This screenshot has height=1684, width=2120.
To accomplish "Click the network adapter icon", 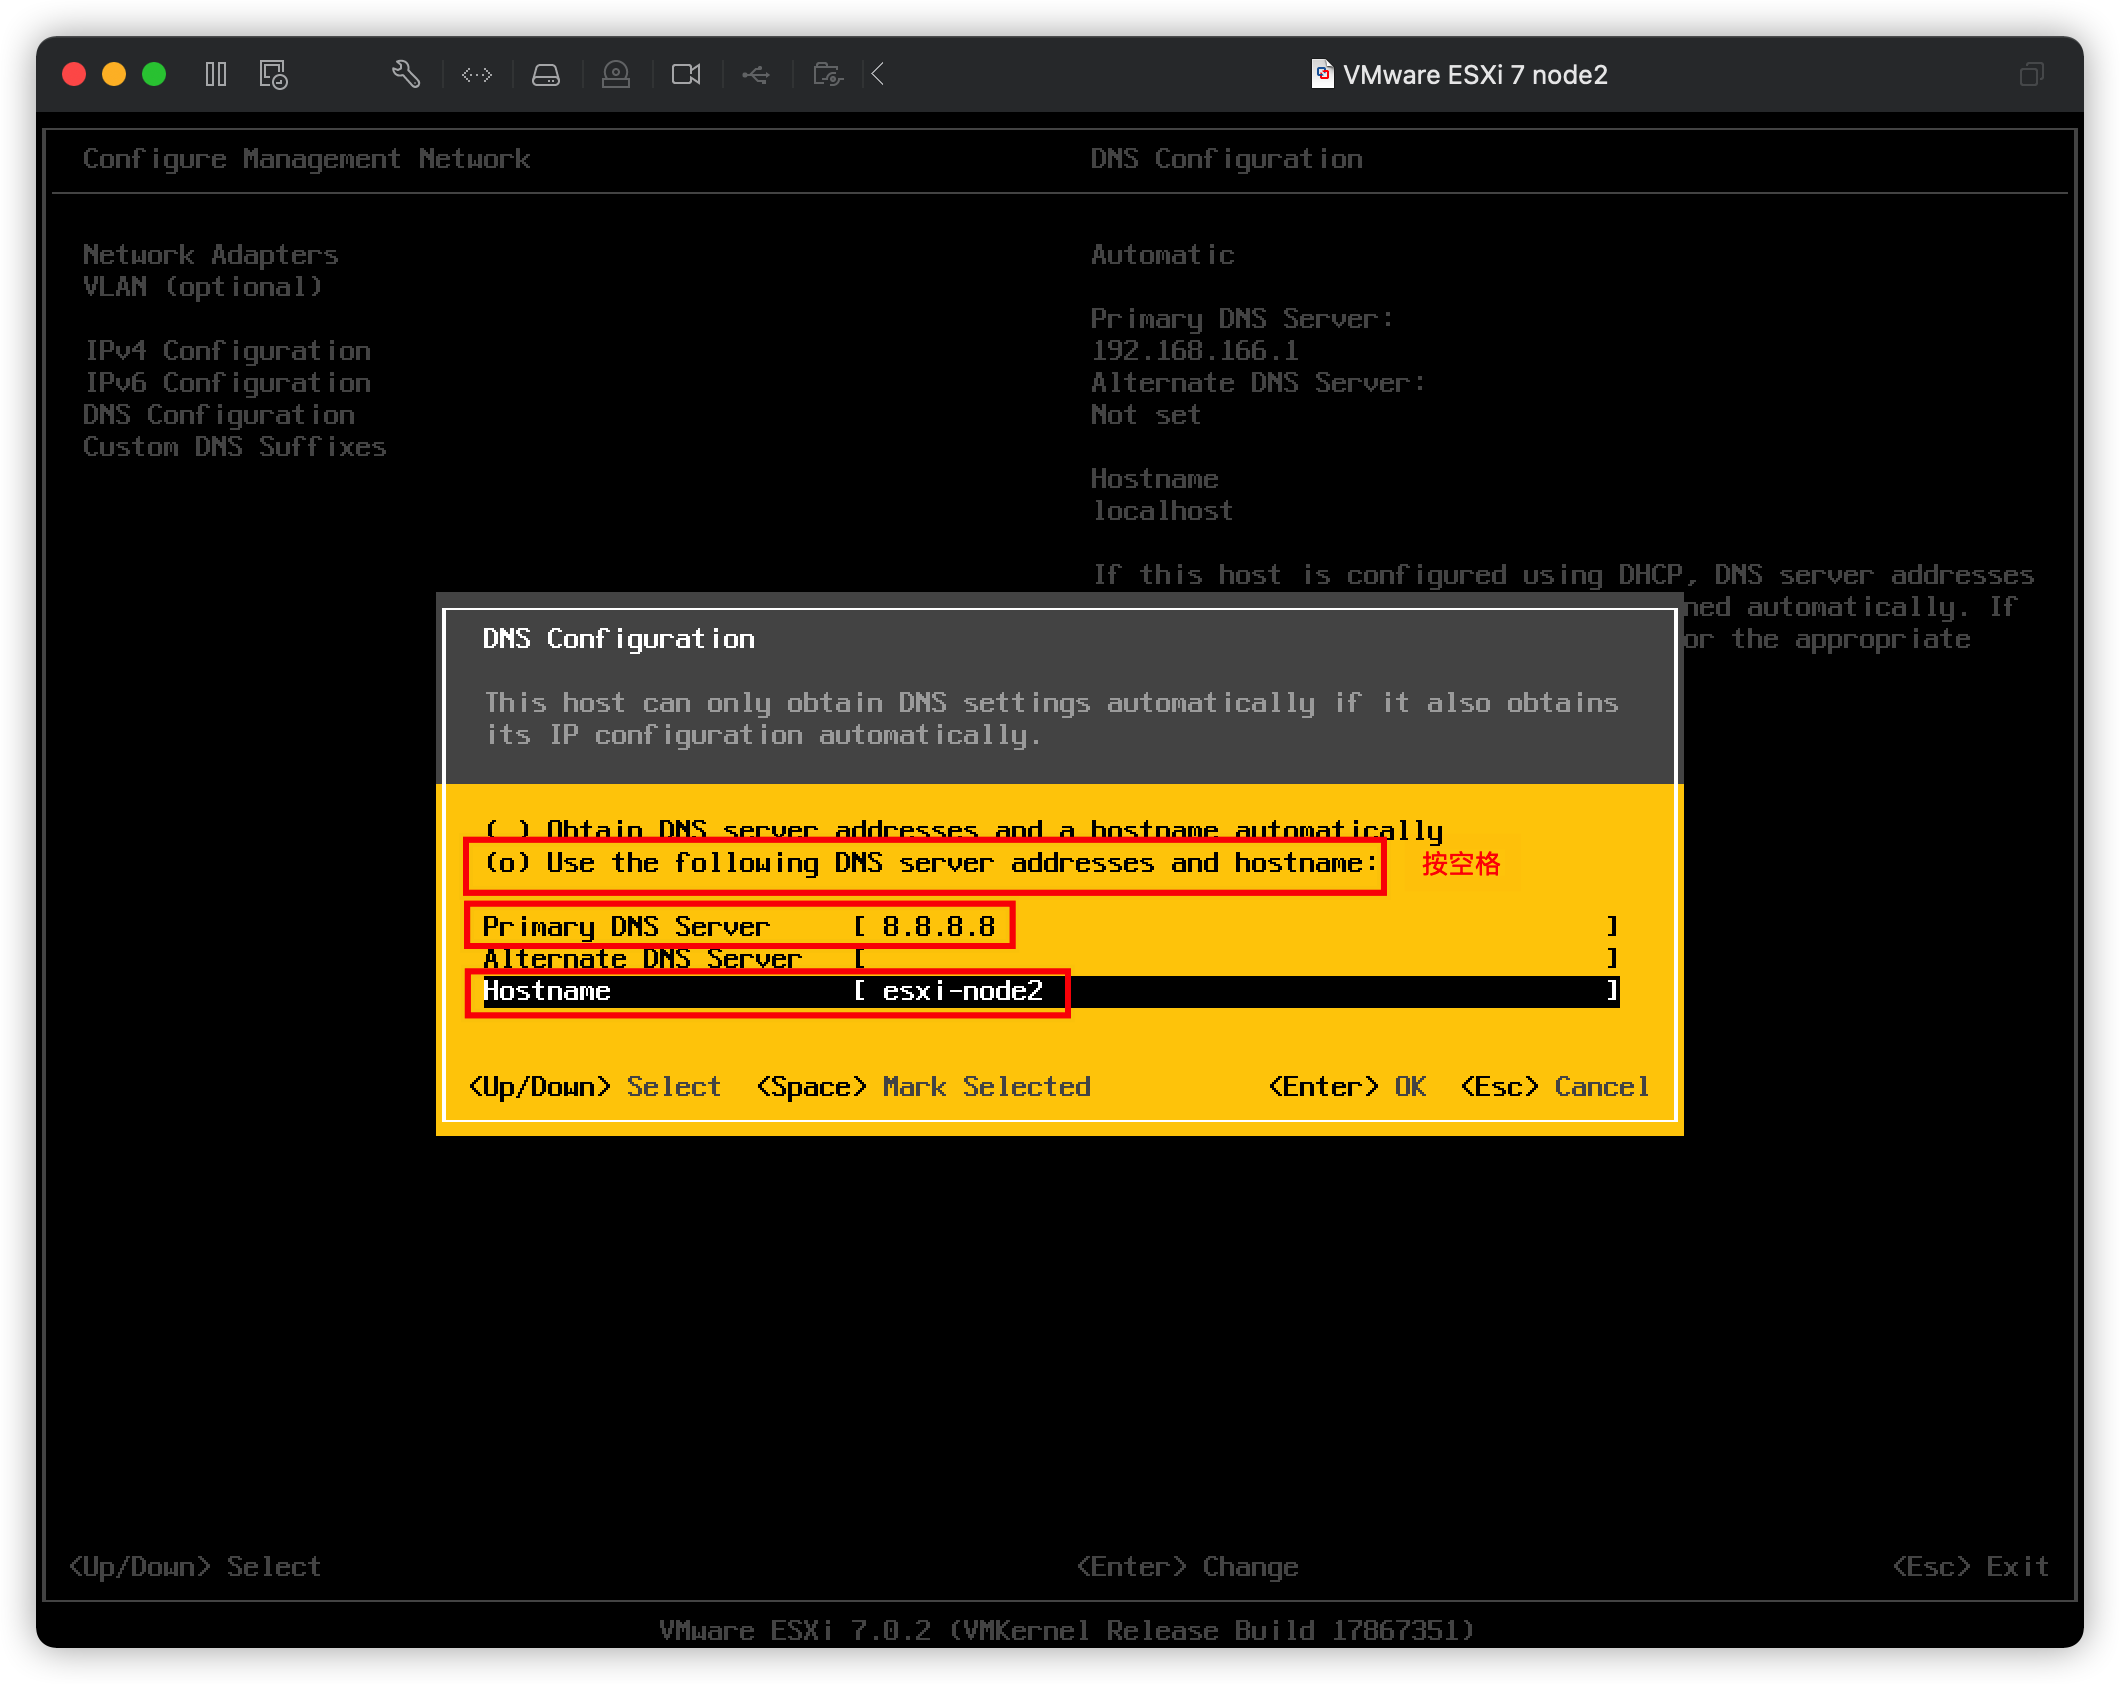I will click(476, 74).
